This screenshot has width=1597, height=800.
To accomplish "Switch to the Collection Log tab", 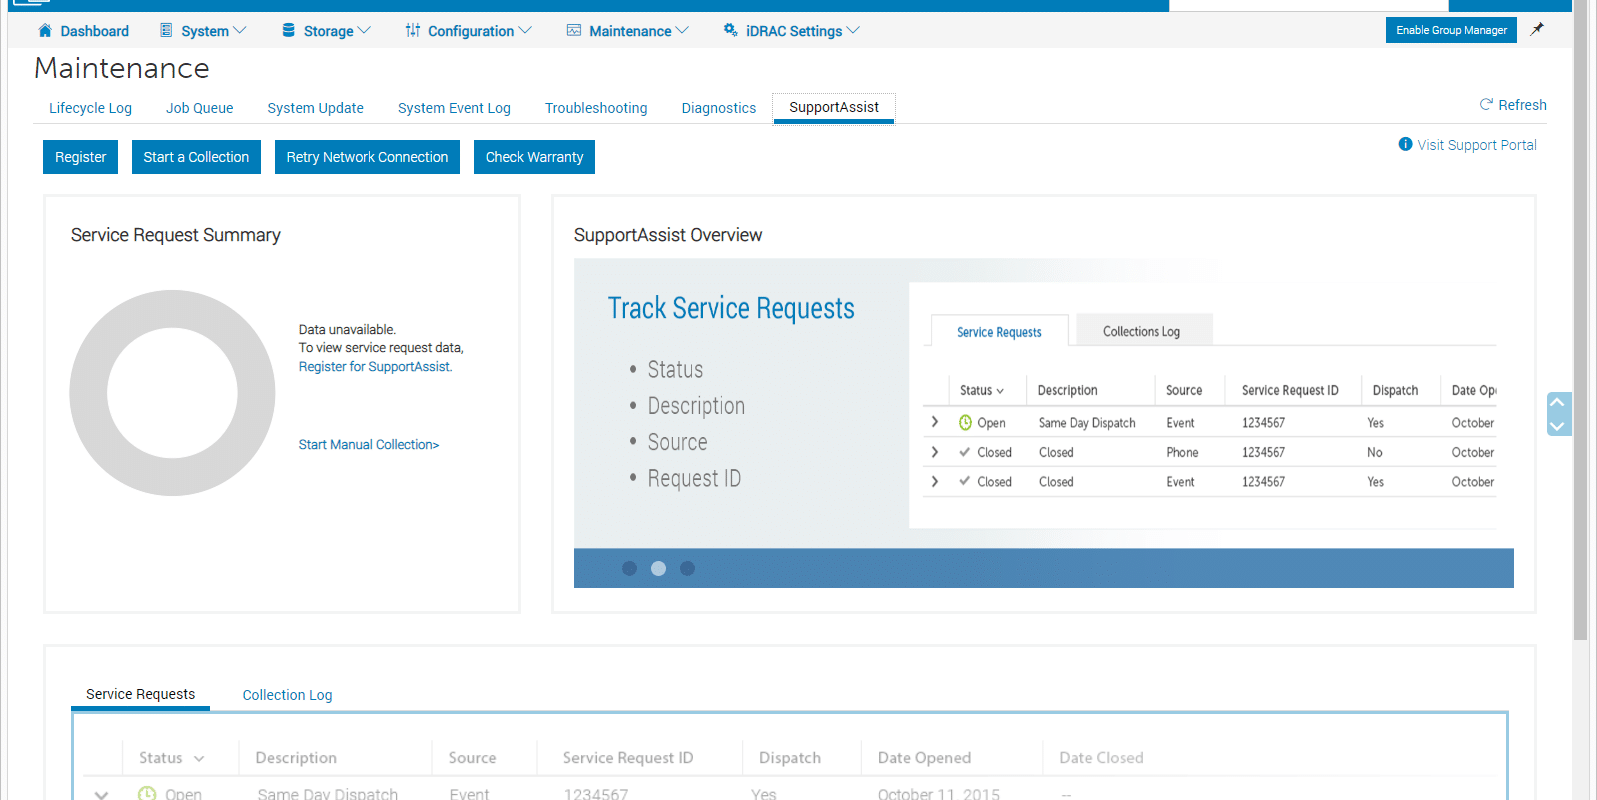I will click(287, 695).
